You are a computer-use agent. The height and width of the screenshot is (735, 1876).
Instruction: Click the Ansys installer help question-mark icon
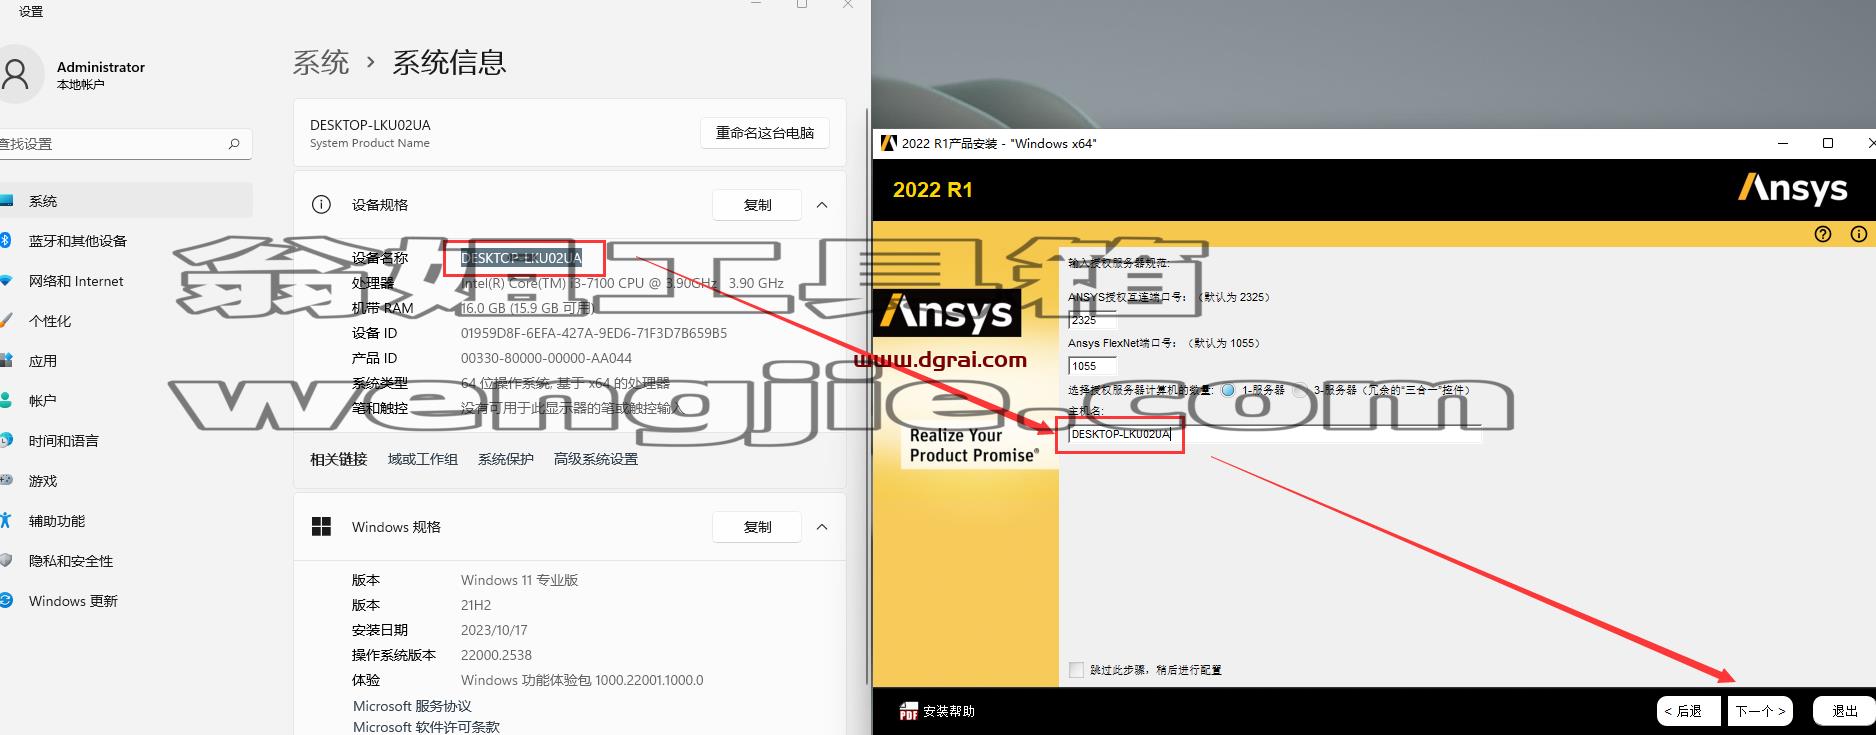[x=1822, y=234]
